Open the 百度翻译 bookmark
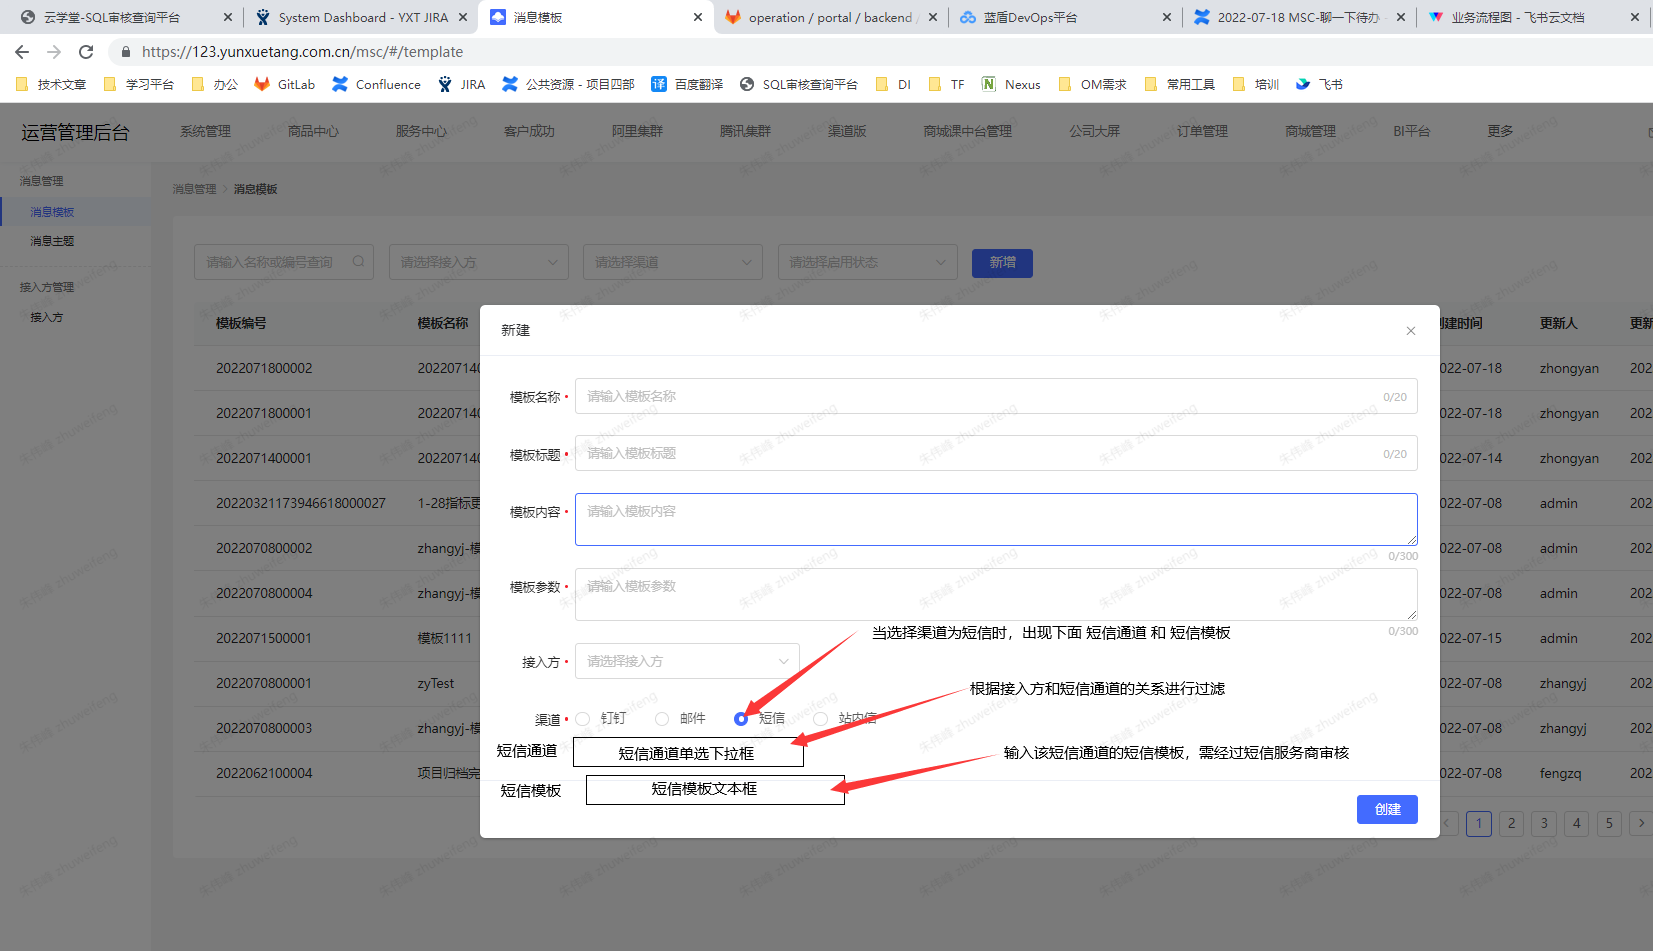The height and width of the screenshot is (951, 1653). coord(687,84)
